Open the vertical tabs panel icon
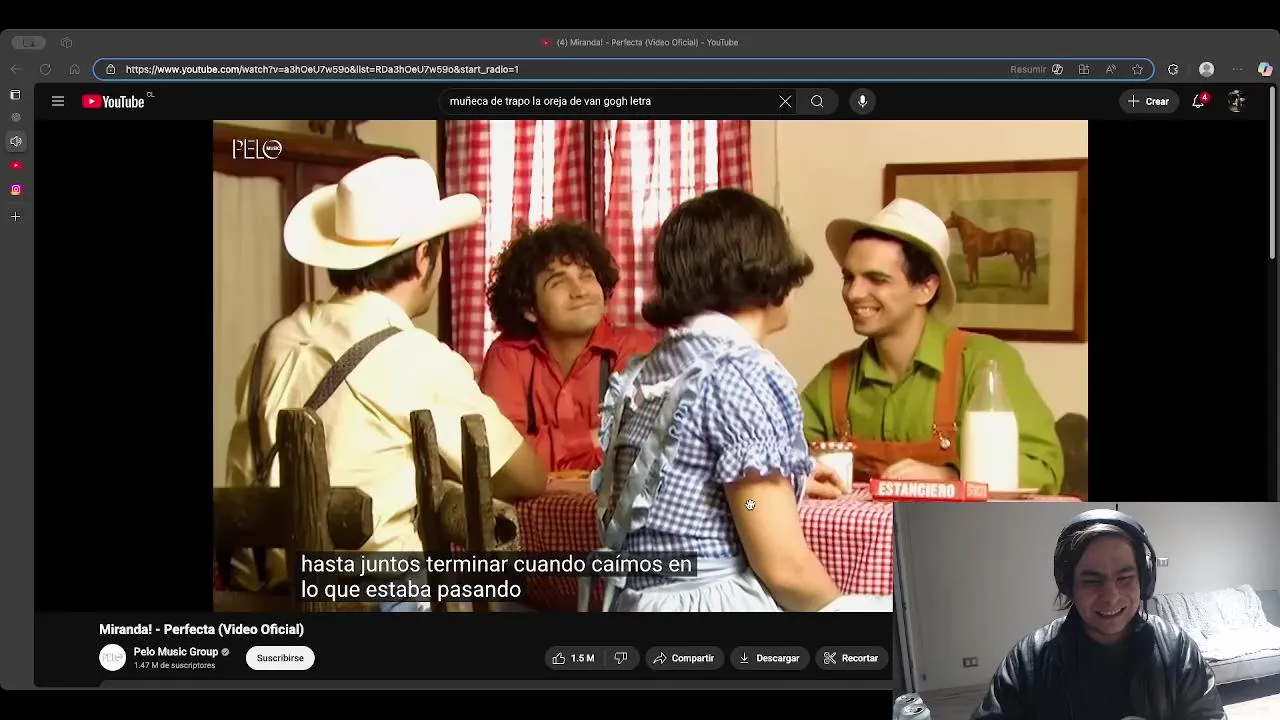Viewport: 1280px width, 720px height. click(x=15, y=95)
